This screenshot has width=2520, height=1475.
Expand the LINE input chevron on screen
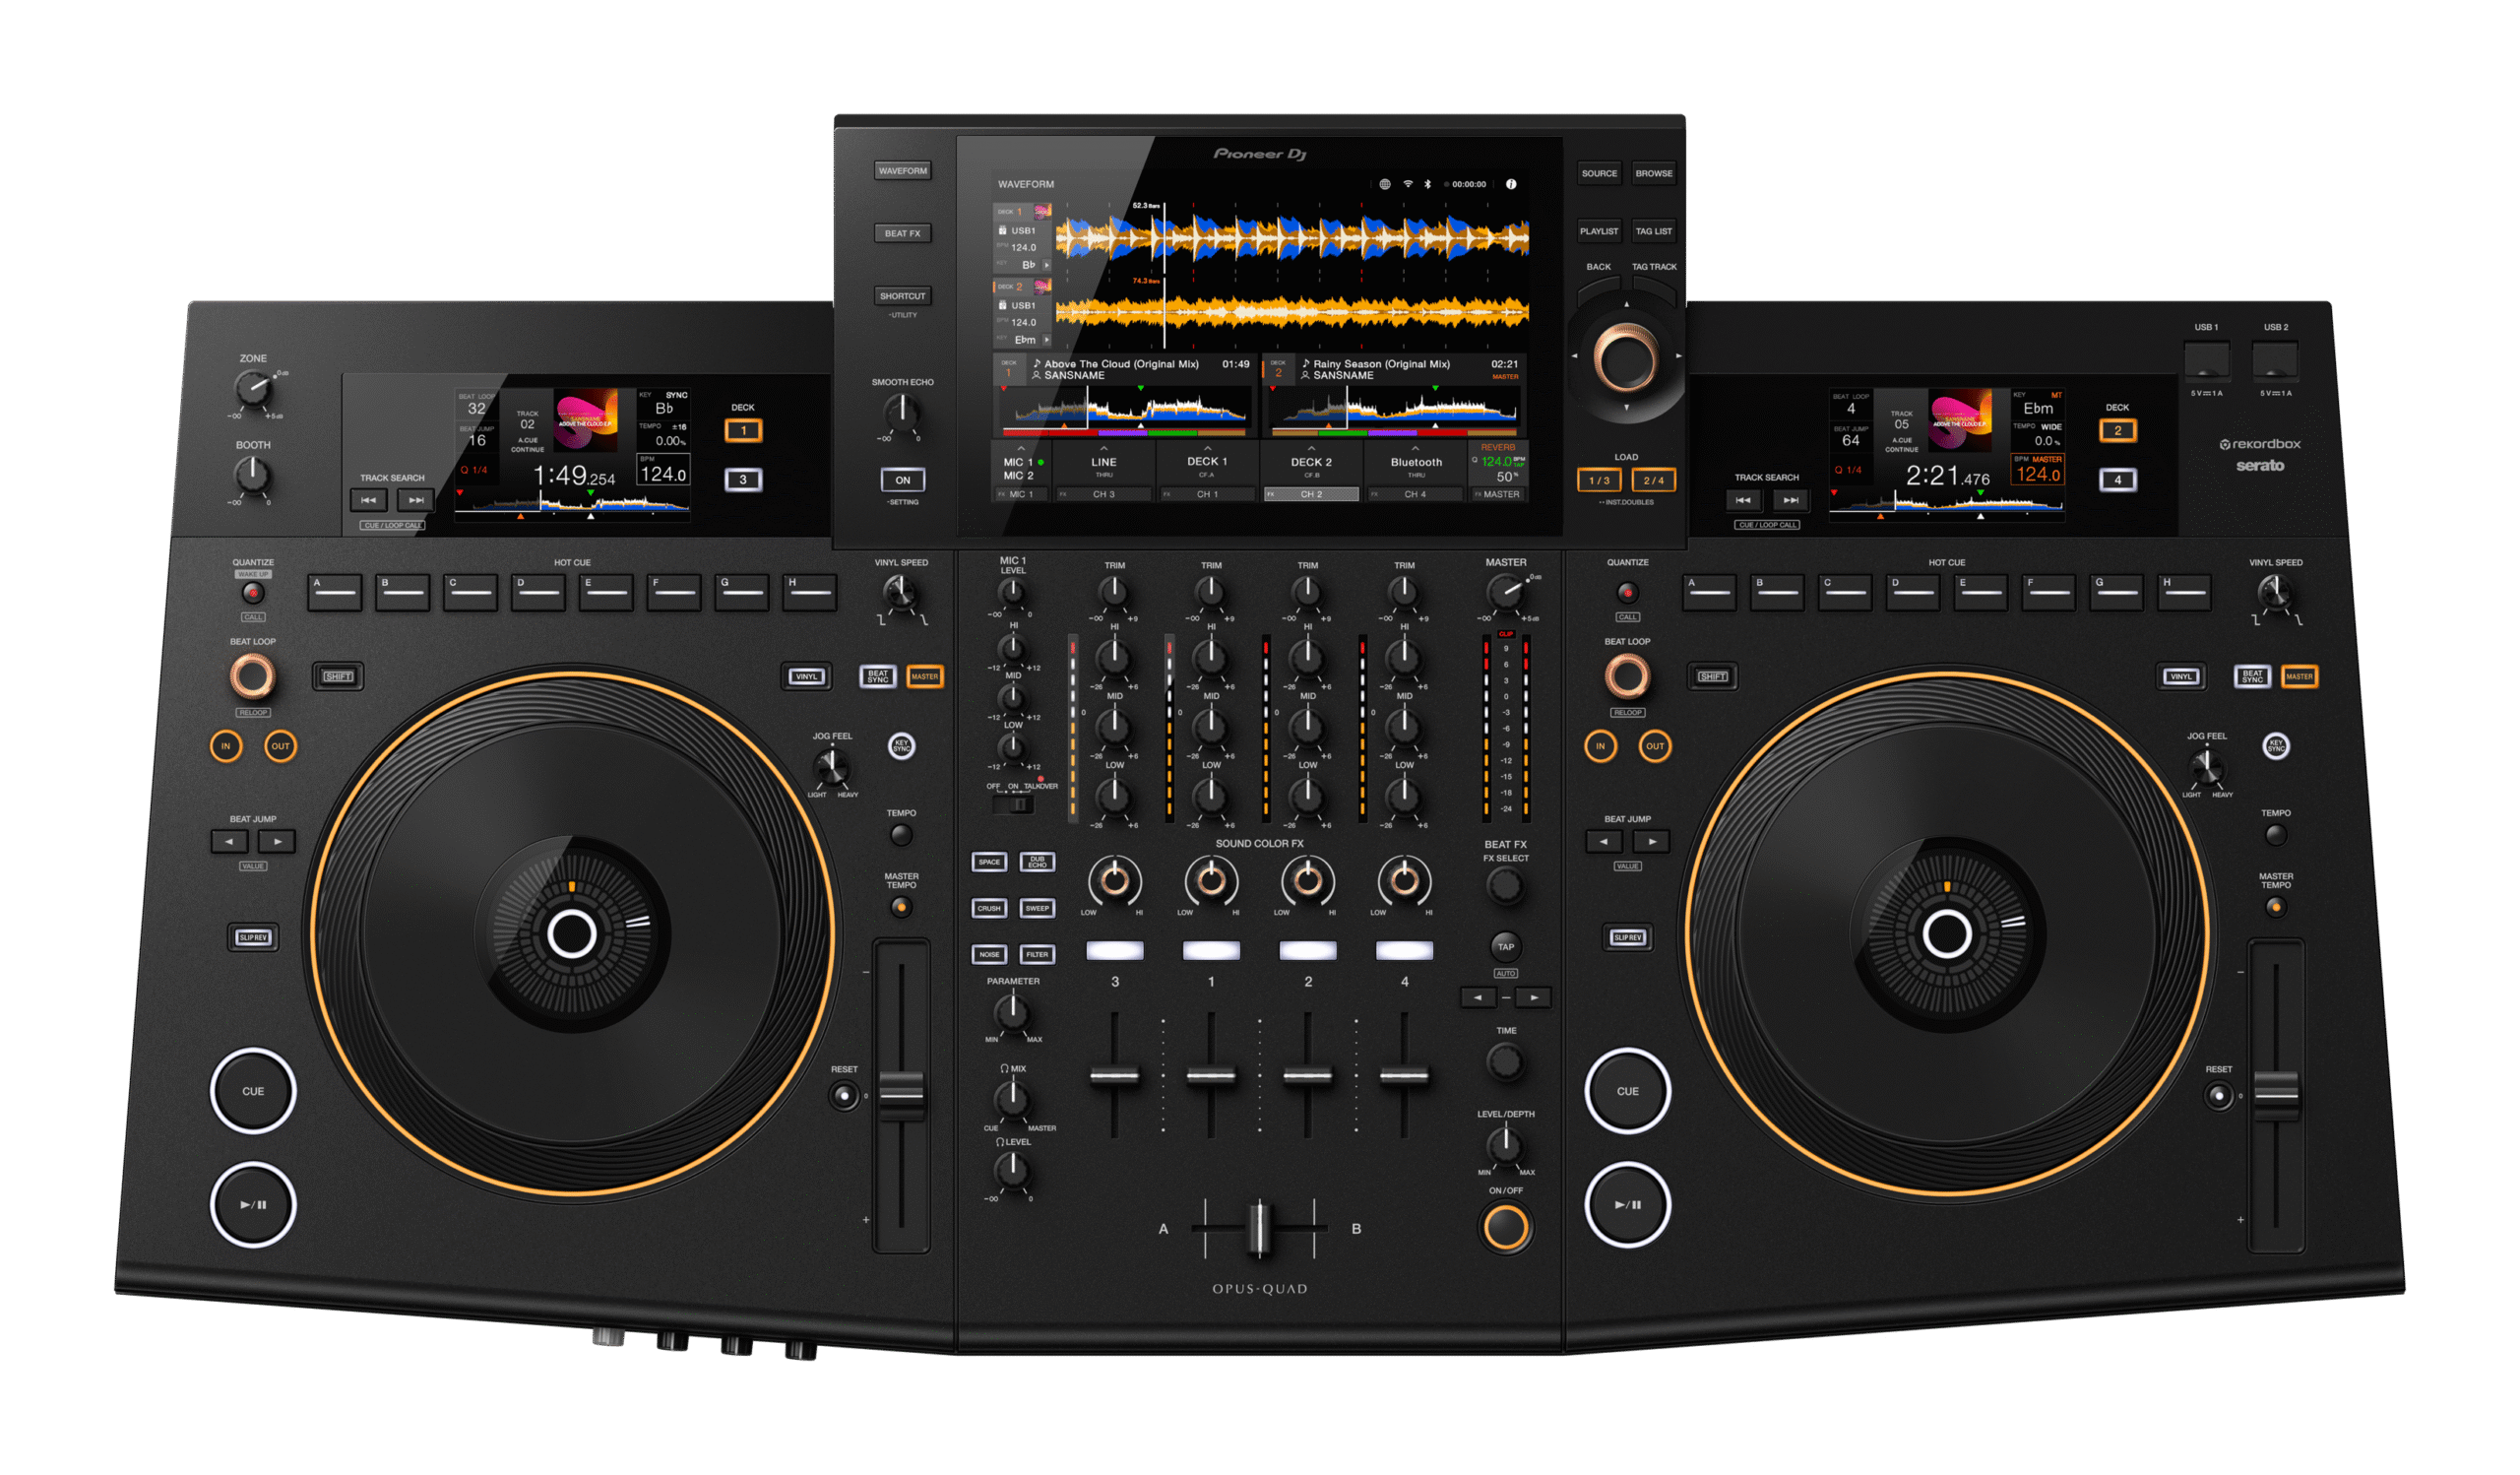point(1104,449)
